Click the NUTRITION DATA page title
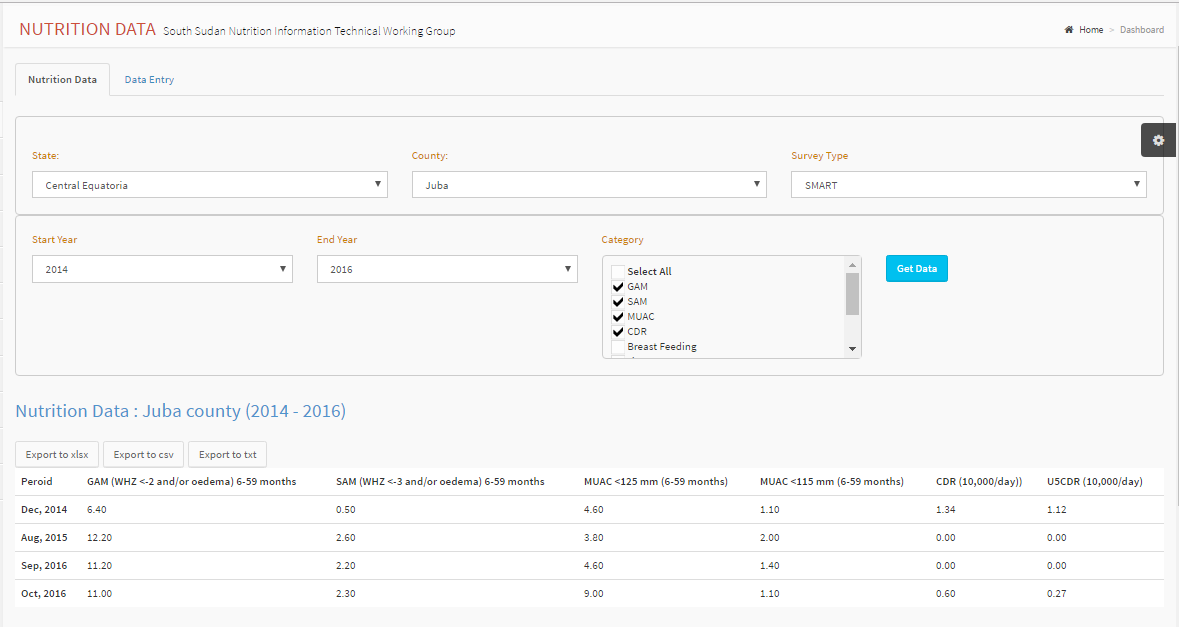The height and width of the screenshot is (627, 1179). tap(87, 29)
